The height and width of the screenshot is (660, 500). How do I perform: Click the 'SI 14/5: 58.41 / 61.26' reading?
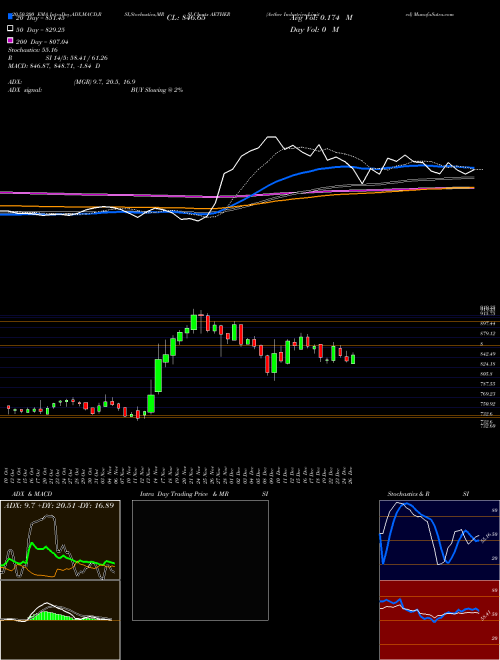click(78, 58)
